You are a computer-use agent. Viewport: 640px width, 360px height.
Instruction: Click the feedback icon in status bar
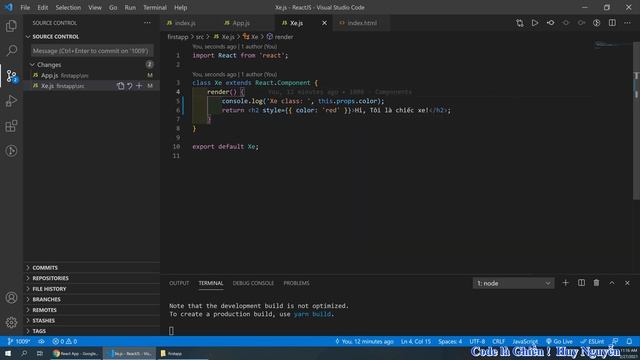tap(615, 341)
